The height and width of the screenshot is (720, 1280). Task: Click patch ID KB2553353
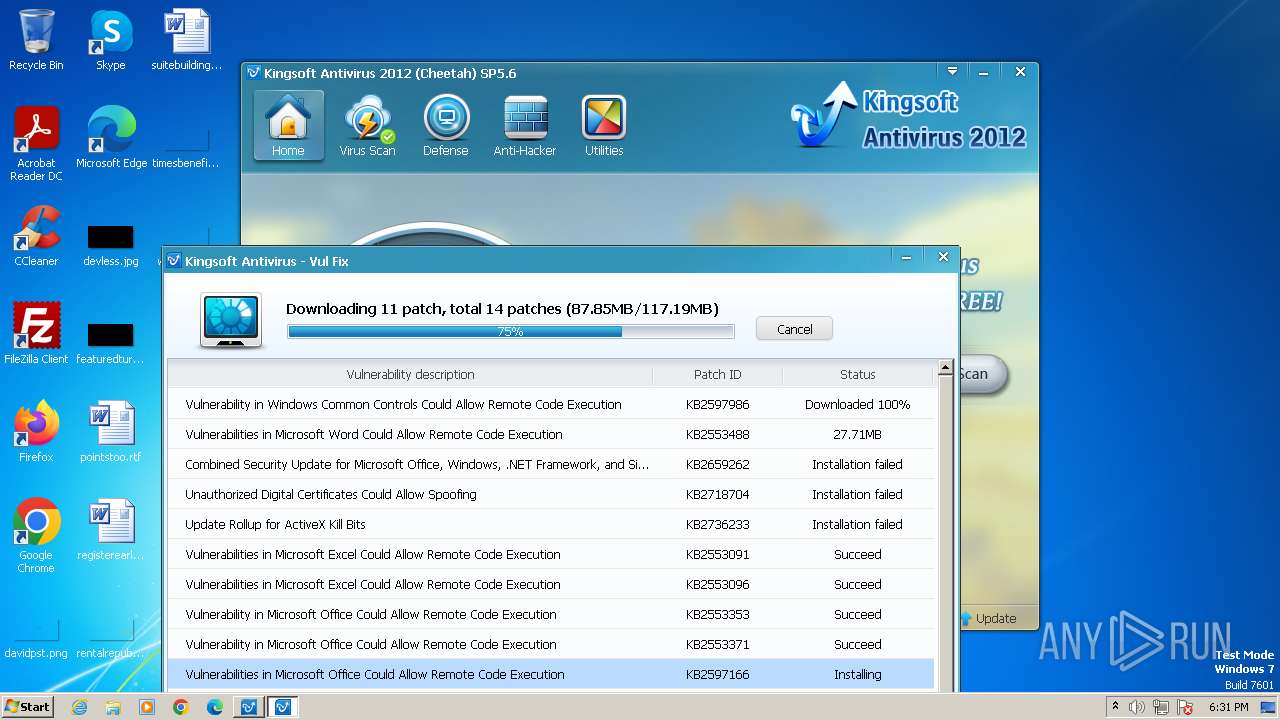(718, 614)
